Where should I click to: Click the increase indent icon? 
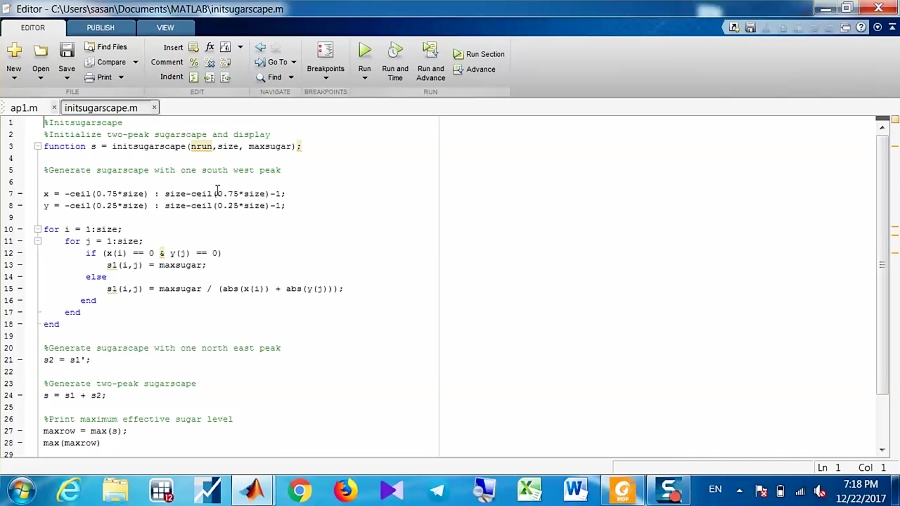(x=210, y=77)
